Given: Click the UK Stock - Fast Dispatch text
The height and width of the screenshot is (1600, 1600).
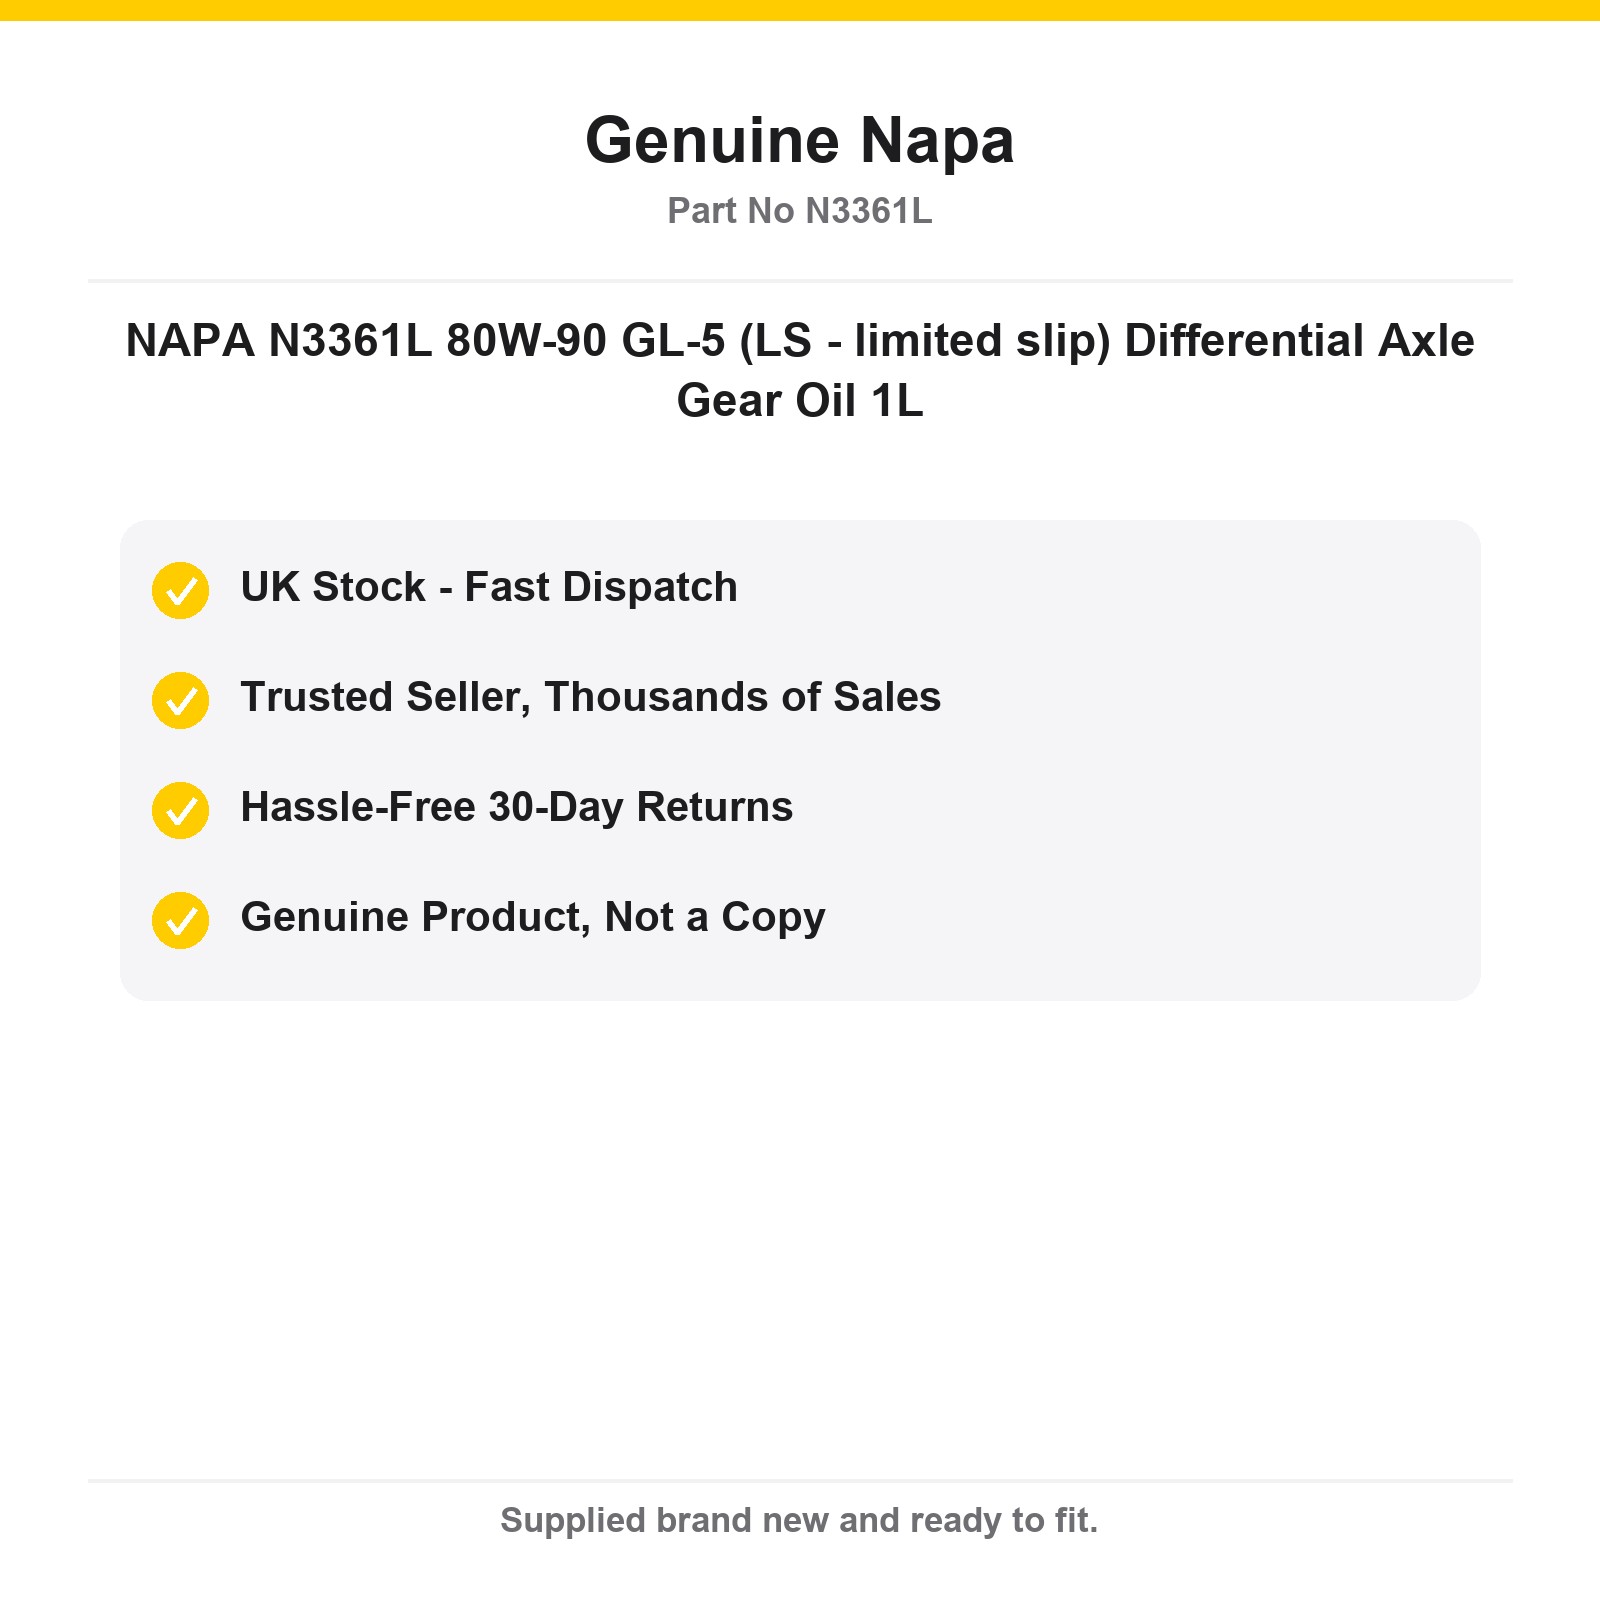Looking at the screenshot, I should click(x=489, y=587).
